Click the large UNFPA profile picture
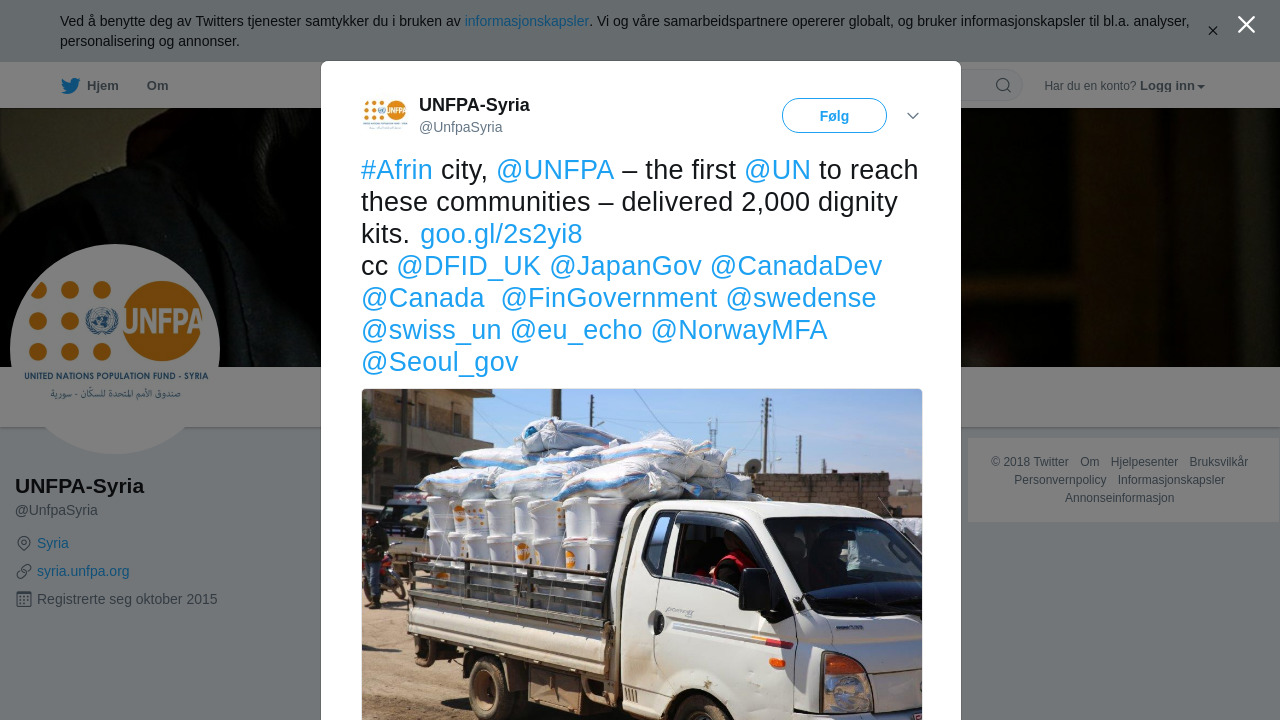Screen dimensions: 1280x720 115,349
